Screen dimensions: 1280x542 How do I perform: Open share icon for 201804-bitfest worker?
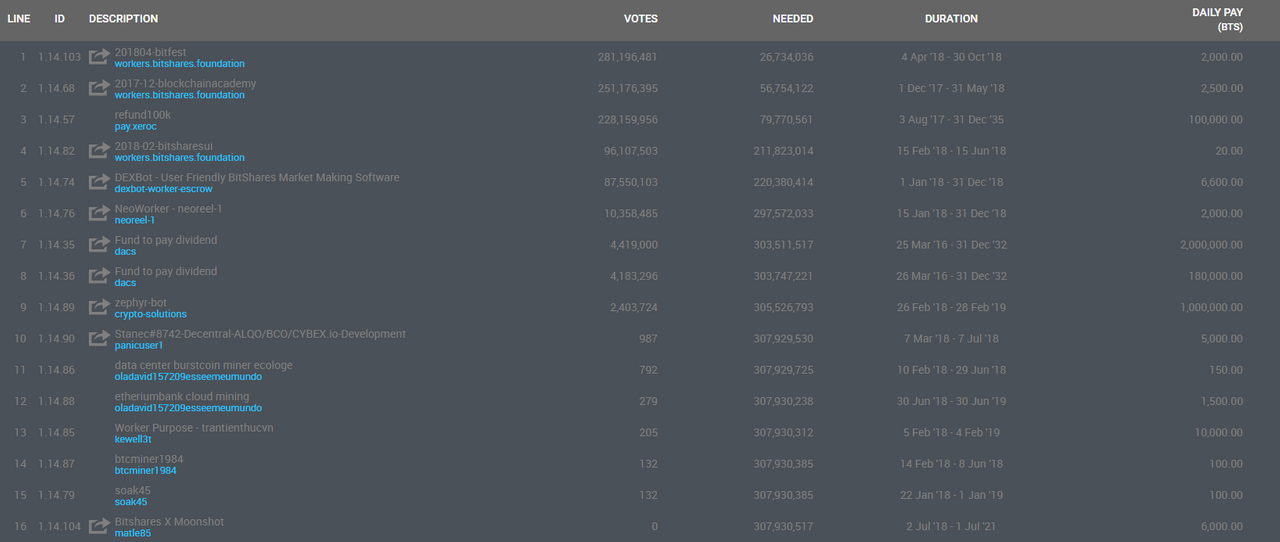pos(99,57)
